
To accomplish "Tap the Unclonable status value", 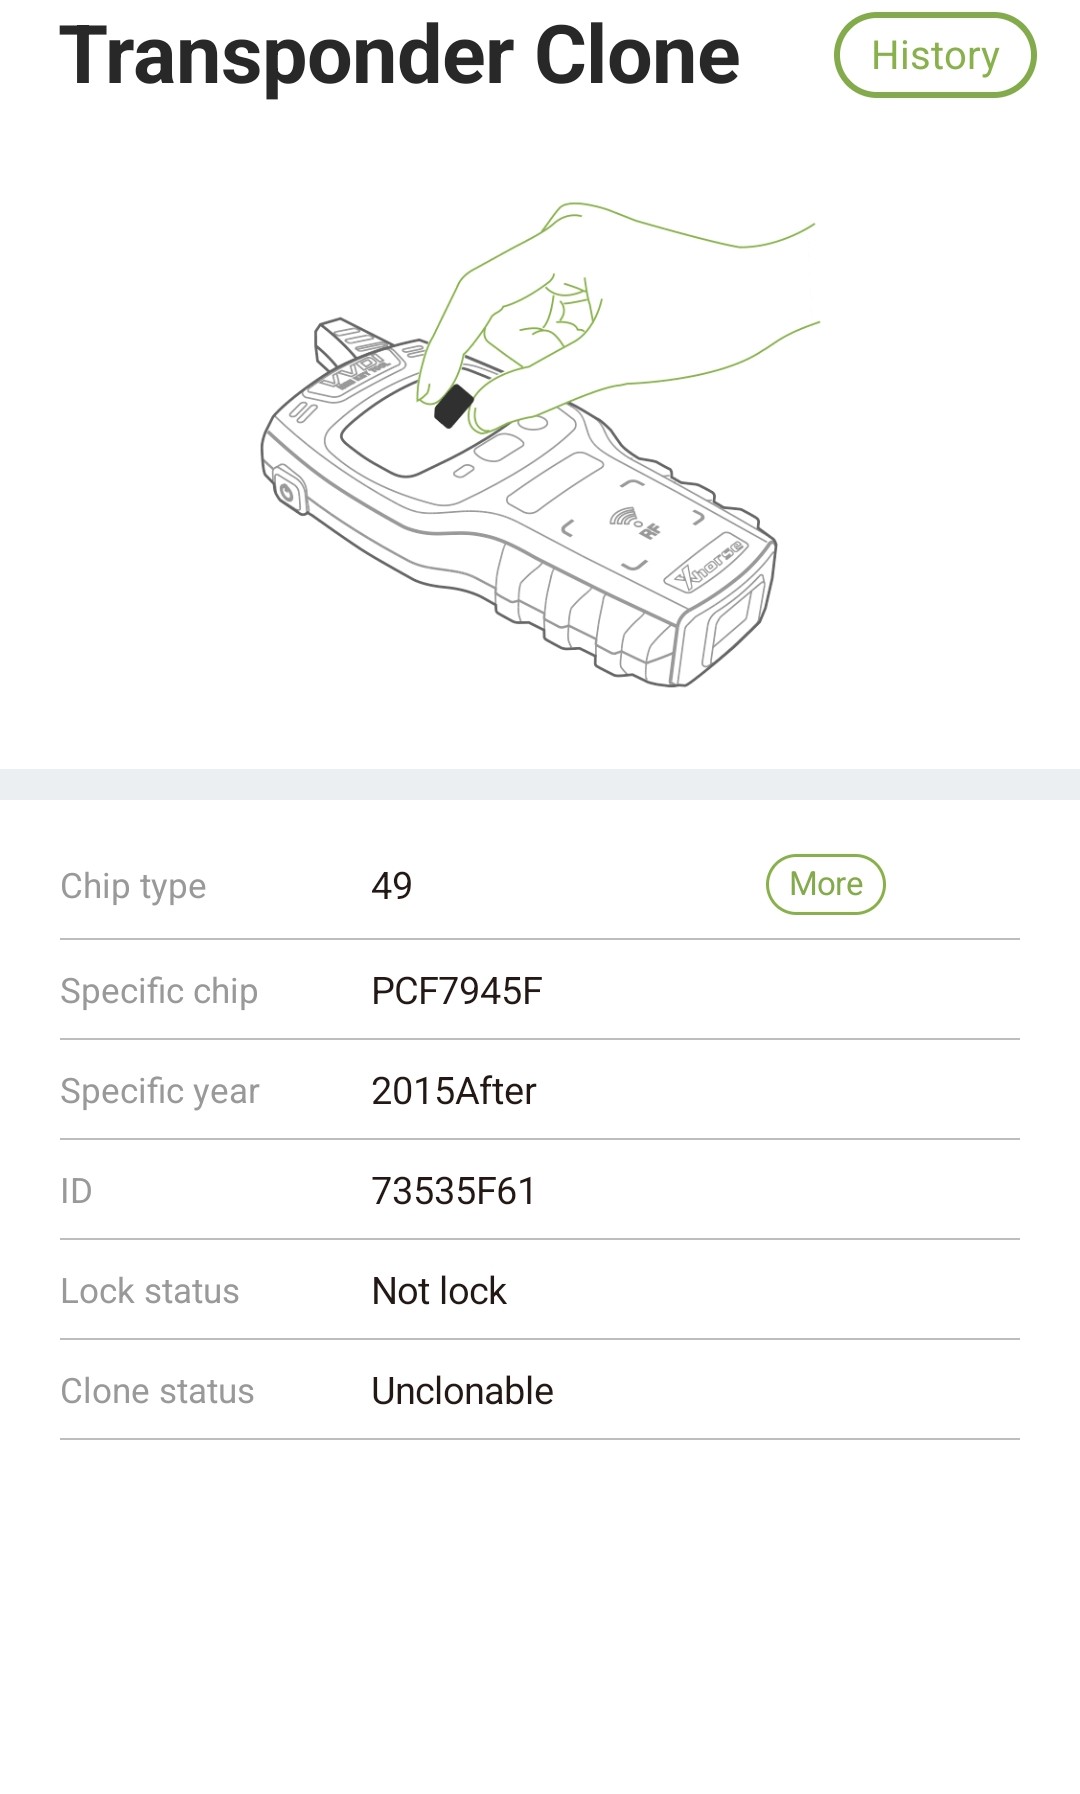I will pyautogui.click(x=462, y=1391).
